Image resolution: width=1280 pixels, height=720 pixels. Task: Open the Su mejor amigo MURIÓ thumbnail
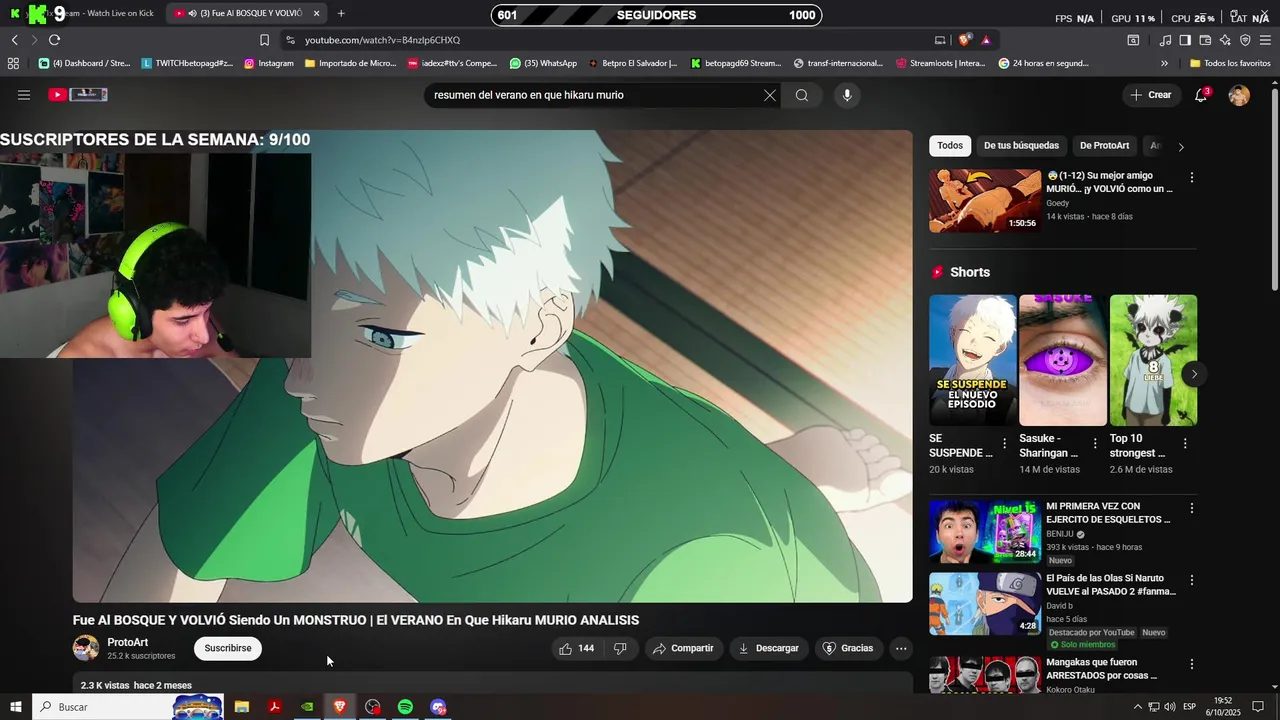[x=985, y=200]
